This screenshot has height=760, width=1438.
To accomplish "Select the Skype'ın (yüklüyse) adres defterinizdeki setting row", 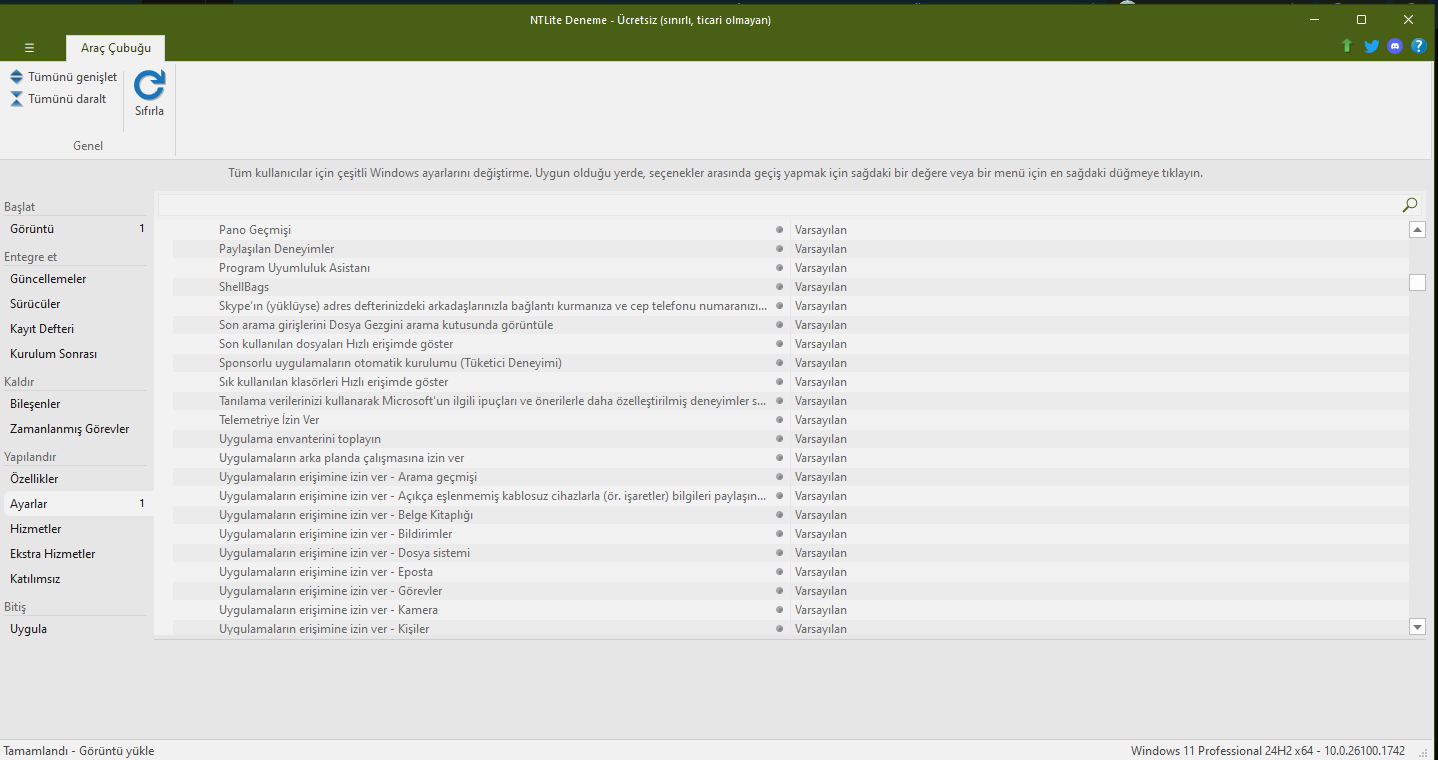I will tap(790, 306).
